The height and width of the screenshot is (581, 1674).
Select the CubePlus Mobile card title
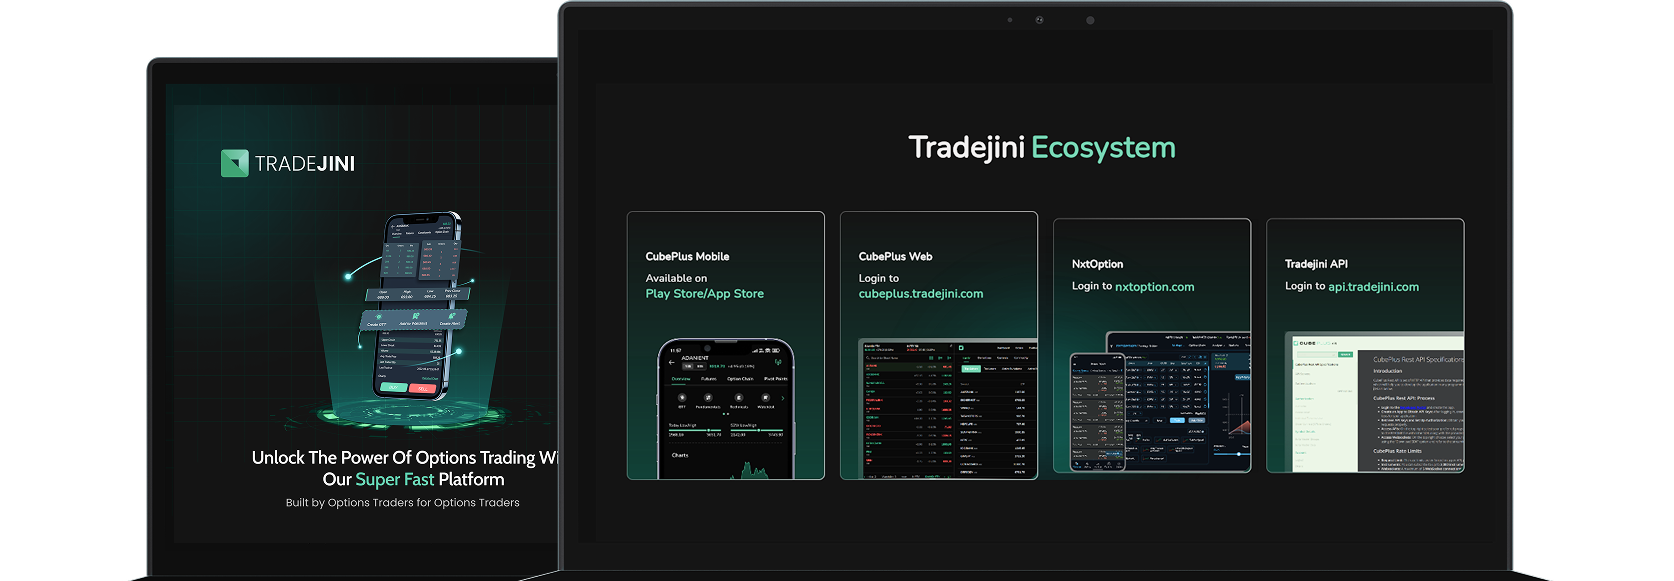[687, 257]
